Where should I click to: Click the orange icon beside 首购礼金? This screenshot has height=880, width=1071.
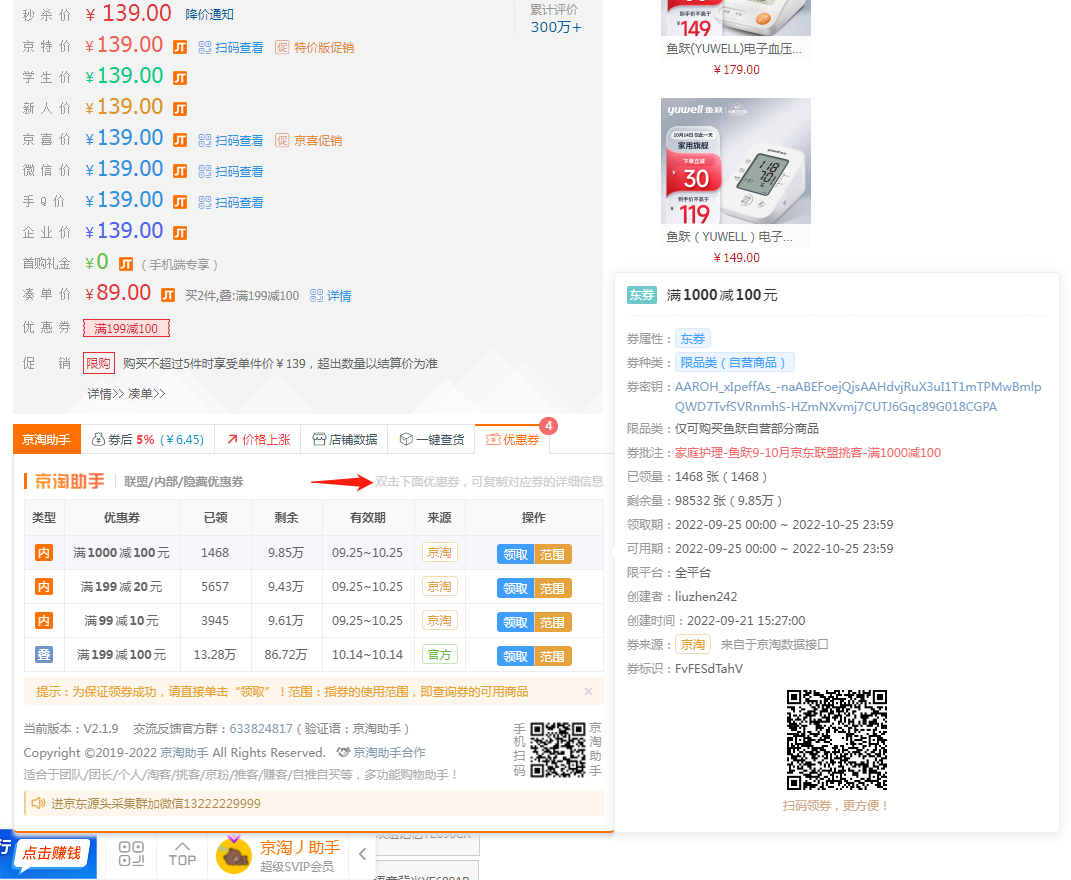(126, 264)
